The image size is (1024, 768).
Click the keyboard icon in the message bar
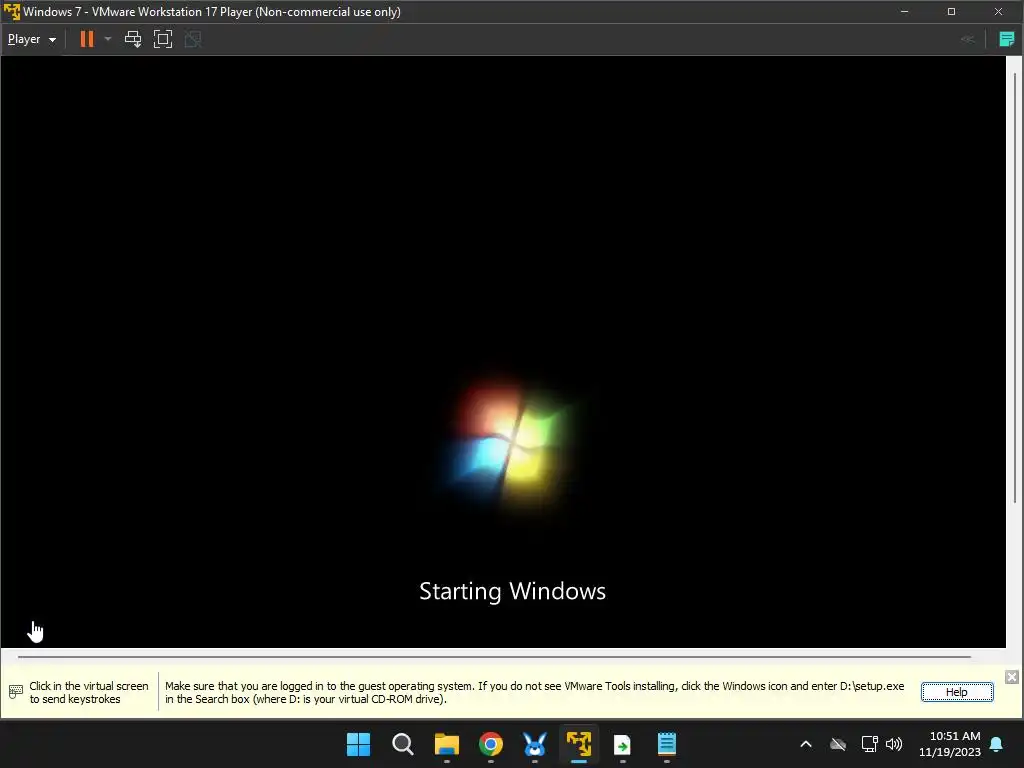click(16, 692)
